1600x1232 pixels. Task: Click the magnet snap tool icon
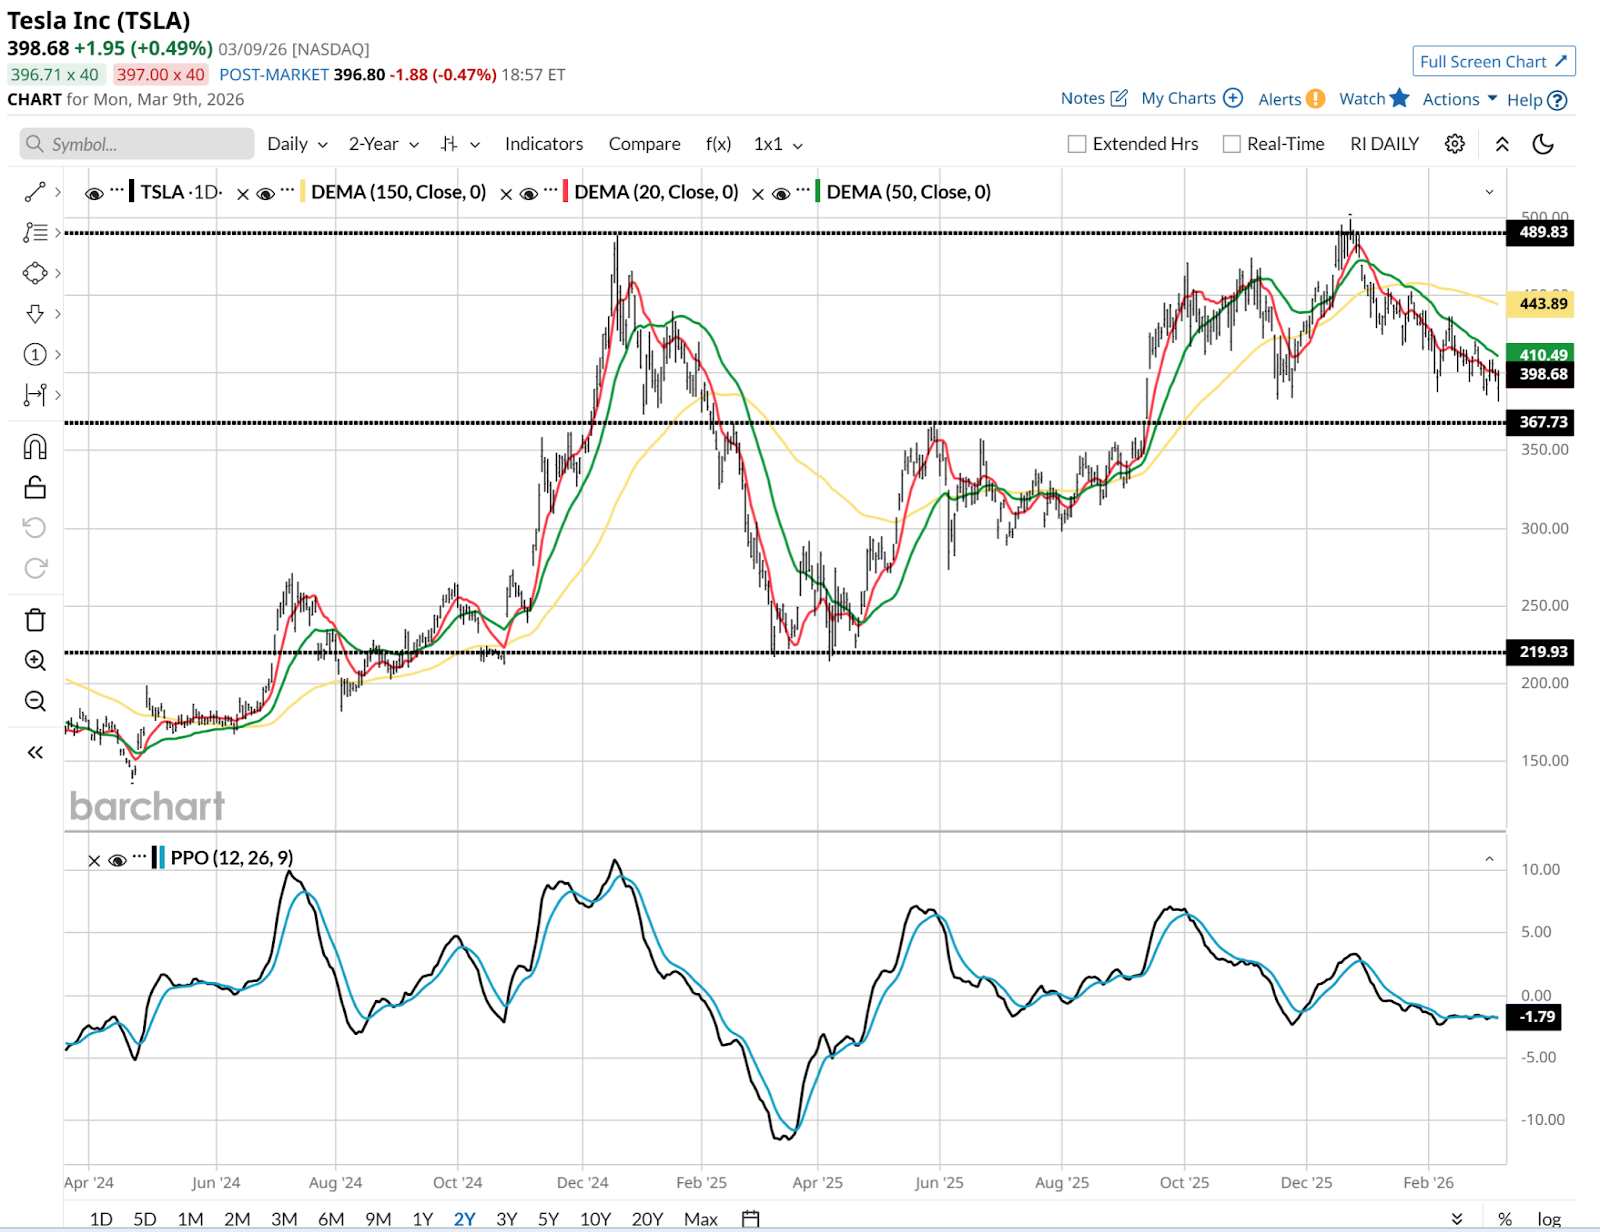(x=35, y=447)
